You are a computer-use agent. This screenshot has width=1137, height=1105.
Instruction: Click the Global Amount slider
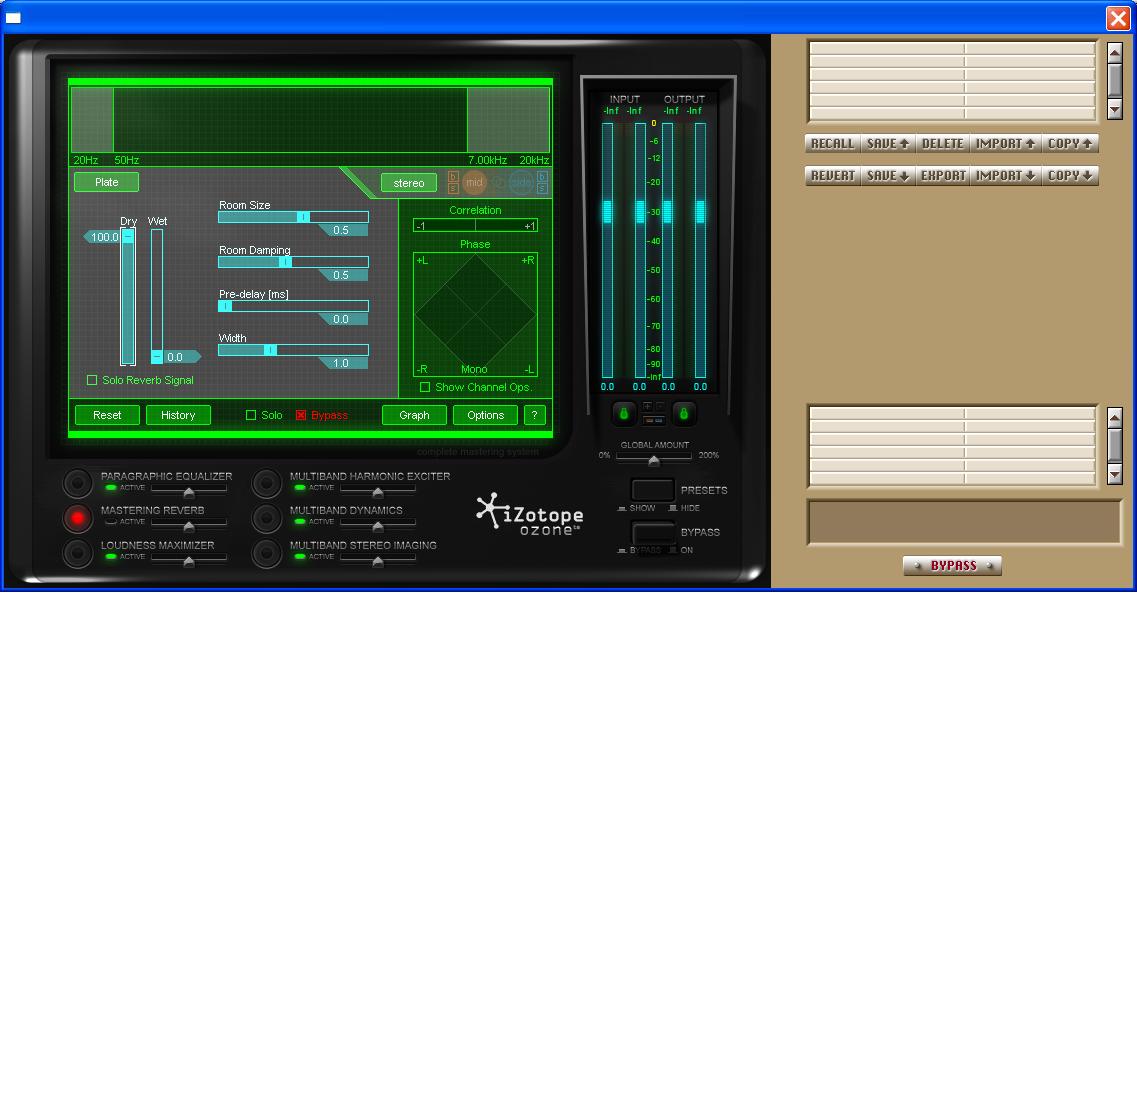coord(654,458)
